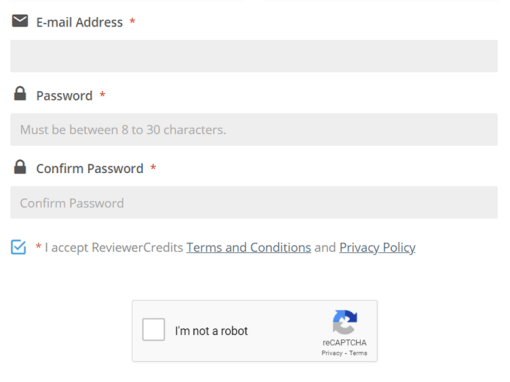Click the envelope icon beside E-mail Address
The width and height of the screenshot is (510, 382).
click(x=20, y=21)
